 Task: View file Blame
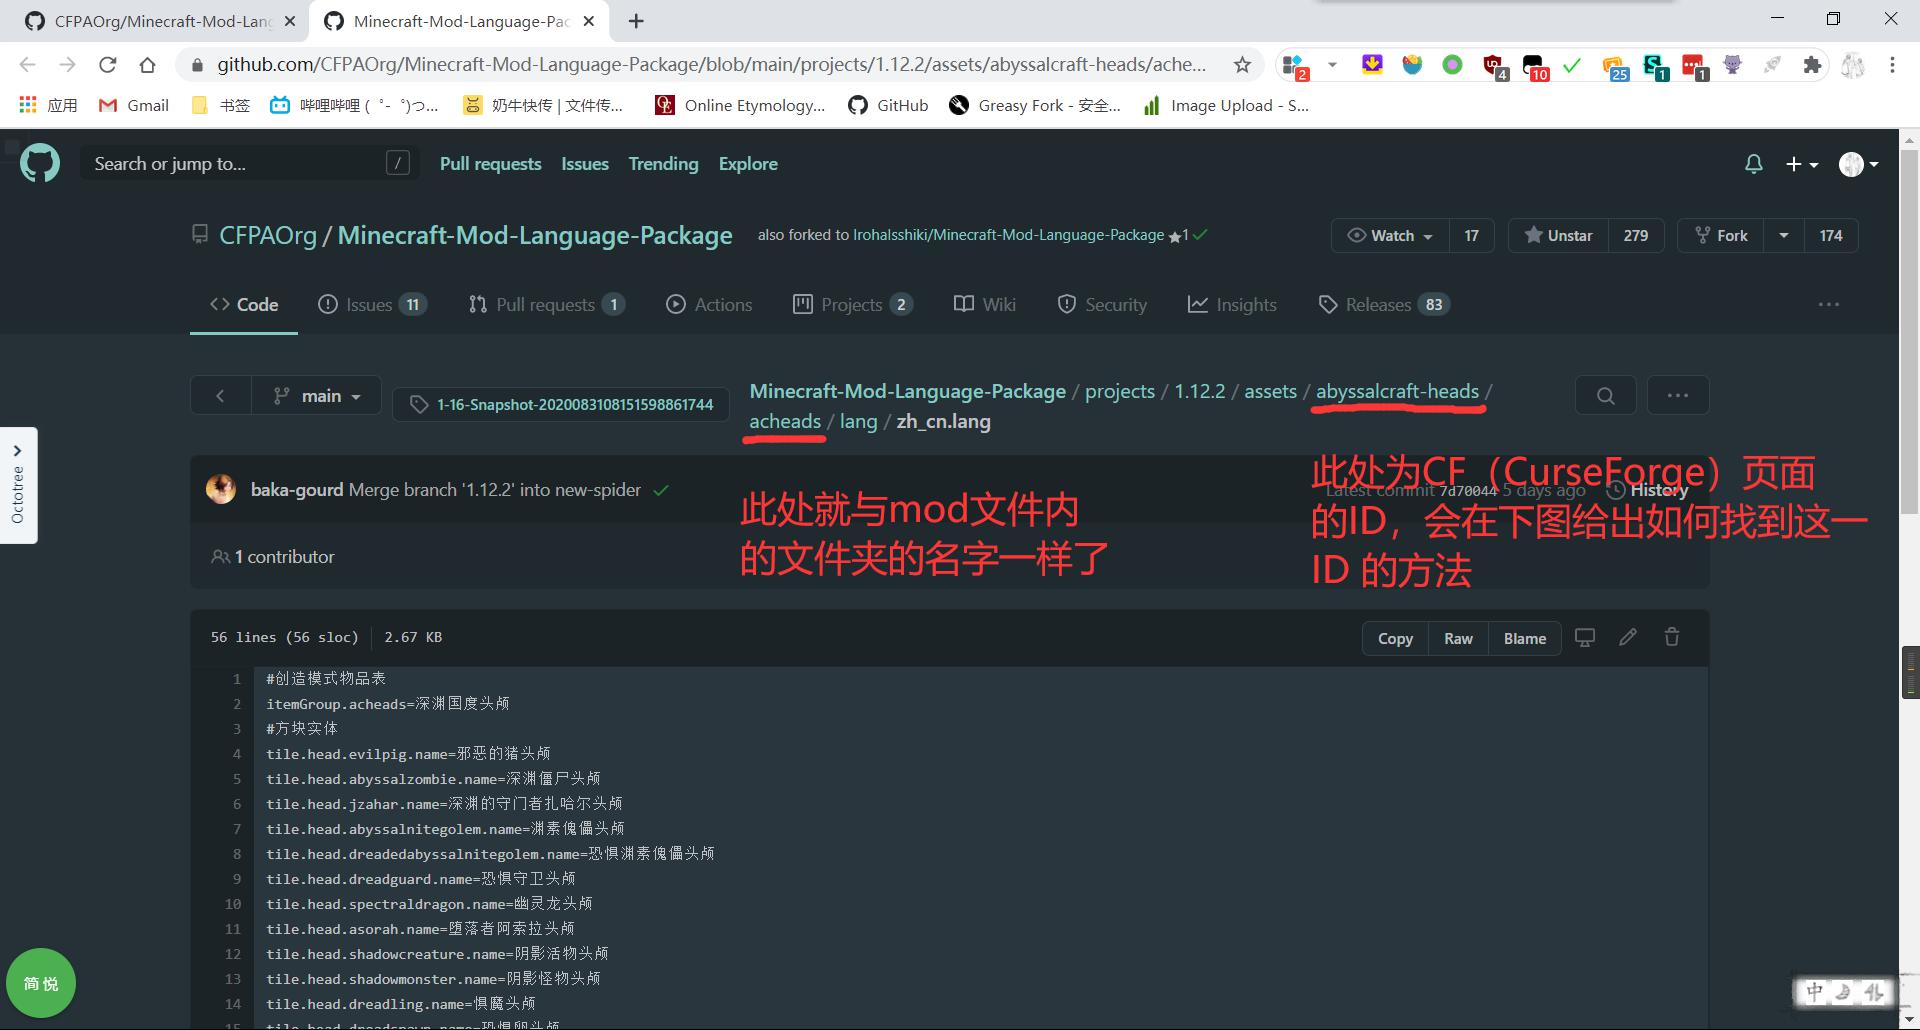[x=1524, y=638]
